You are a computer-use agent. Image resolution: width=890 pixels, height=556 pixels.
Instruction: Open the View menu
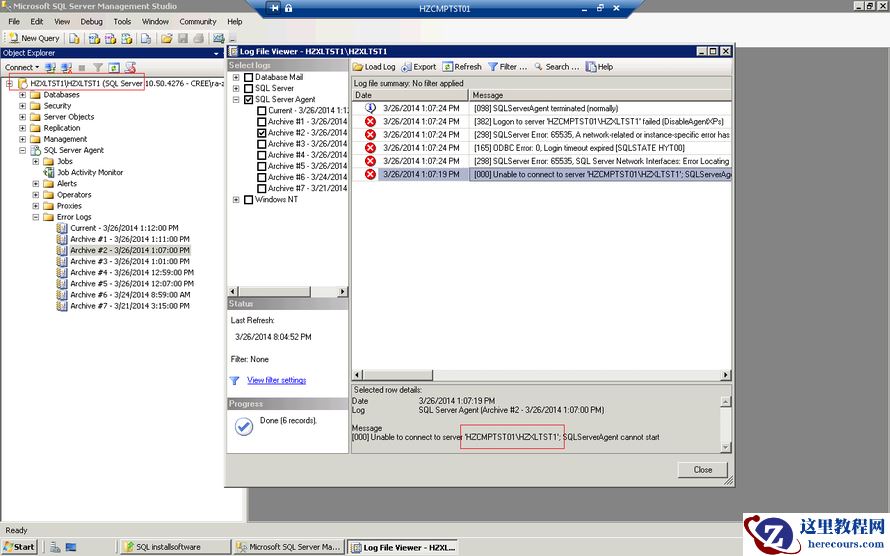[62, 22]
